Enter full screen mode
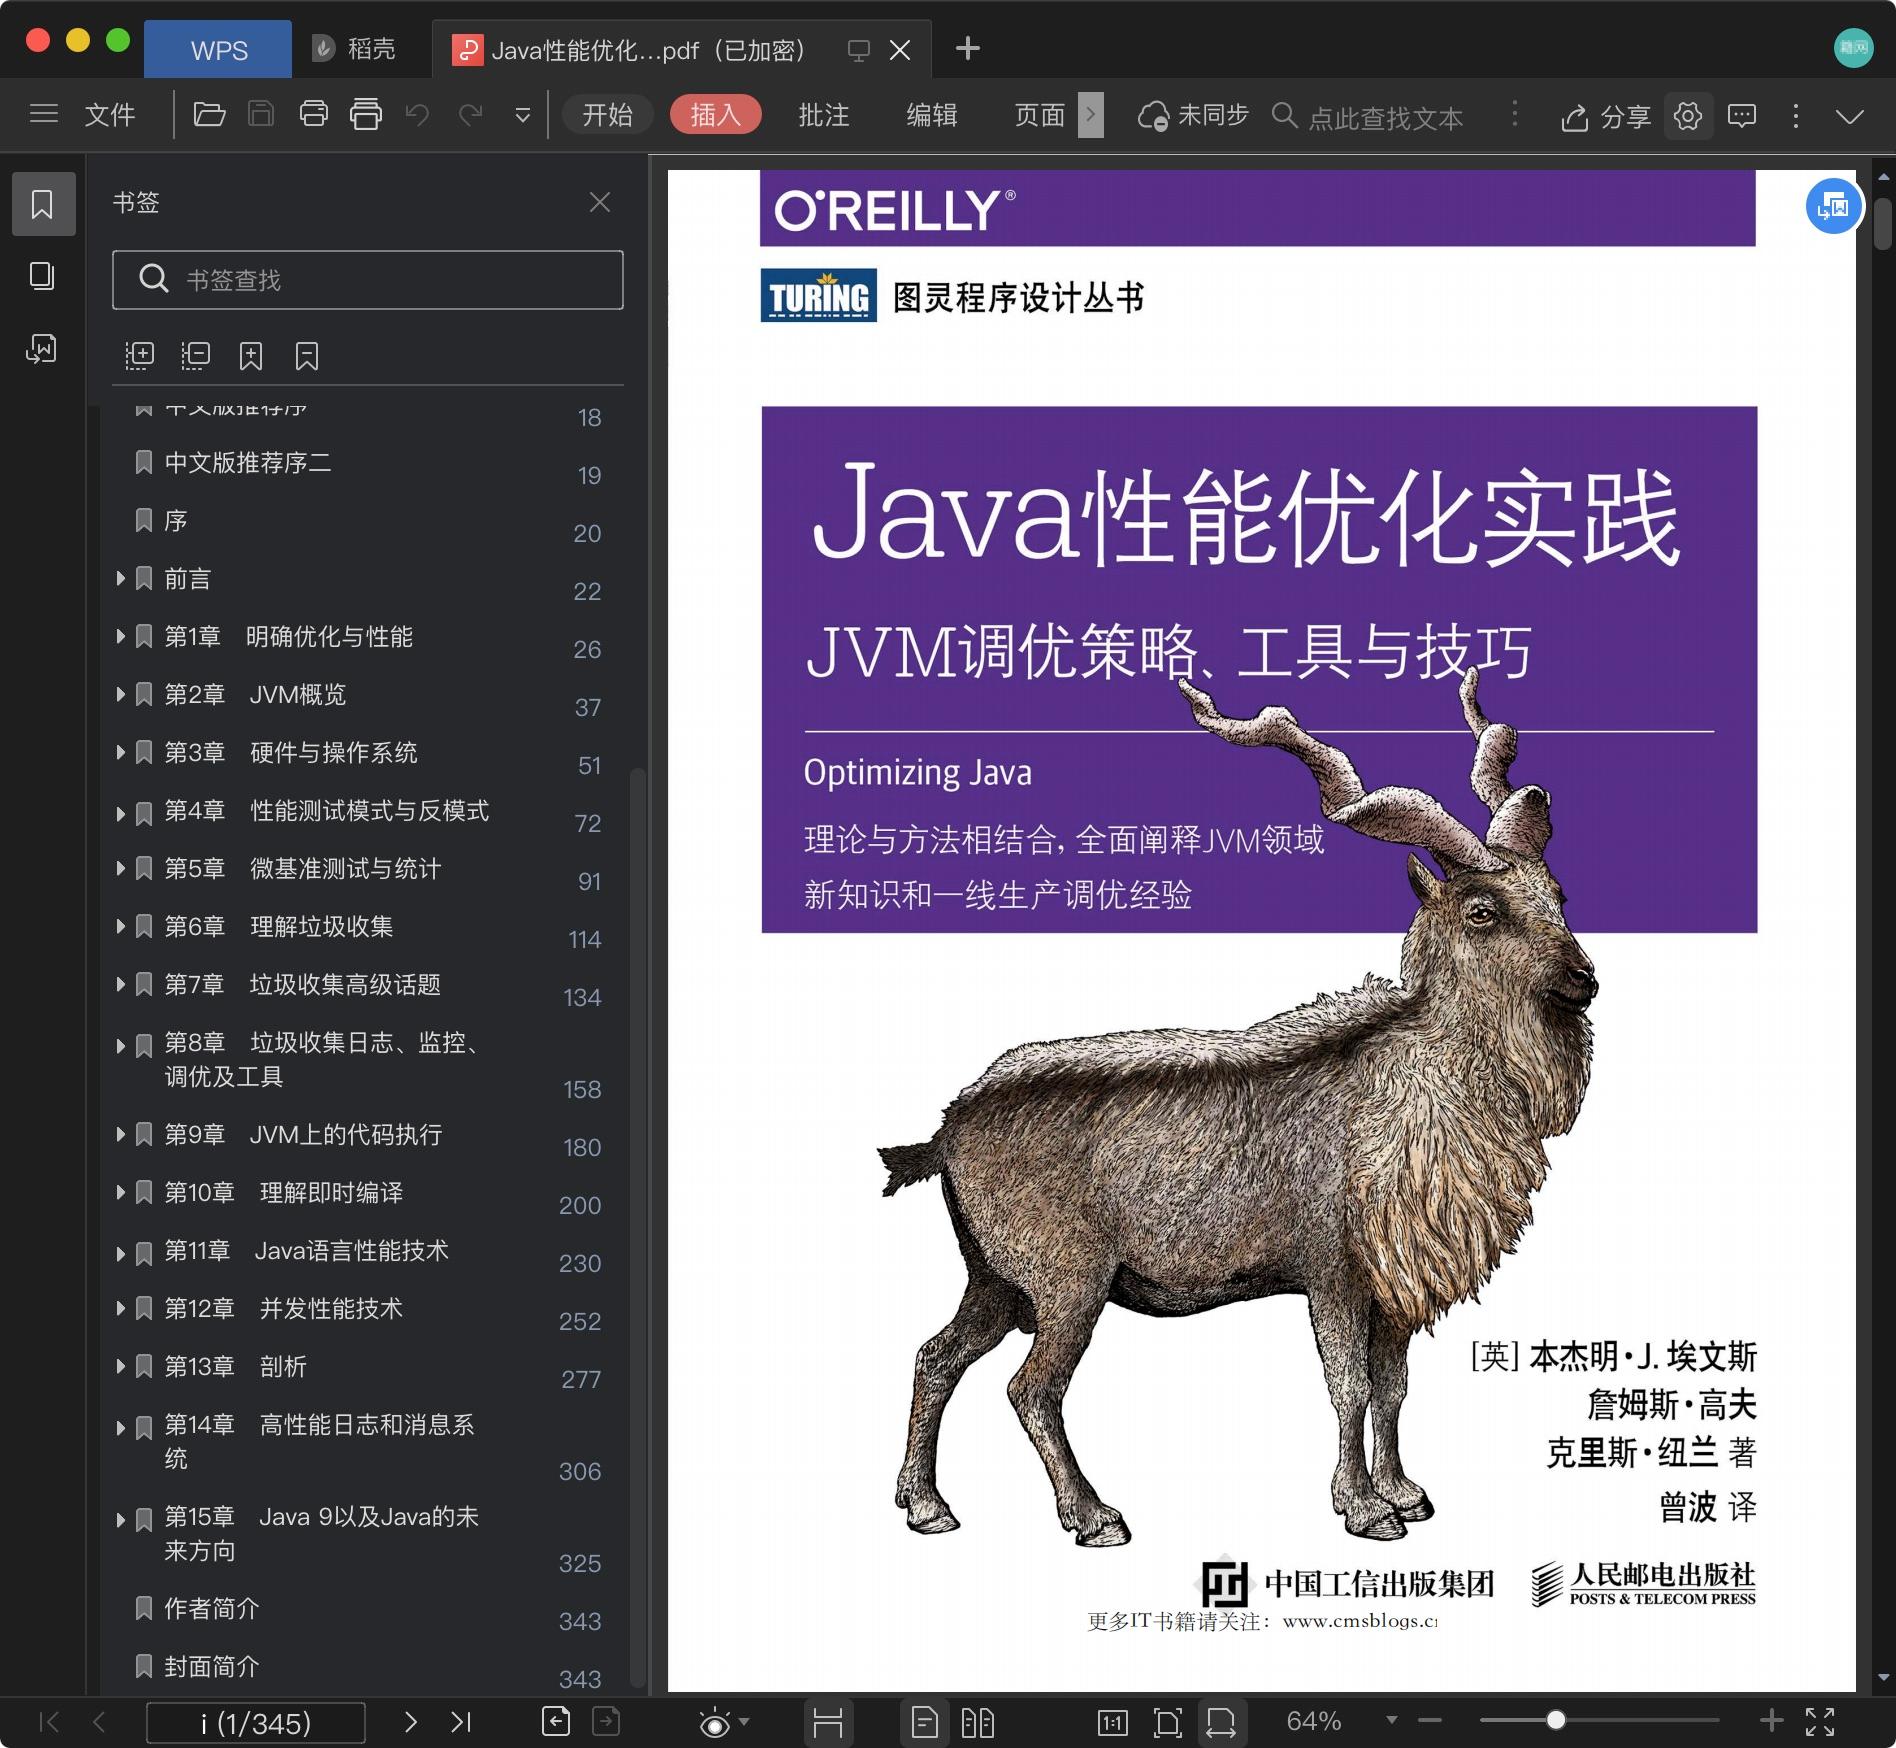The width and height of the screenshot is (1896, 1748). click(1820, 1721)
